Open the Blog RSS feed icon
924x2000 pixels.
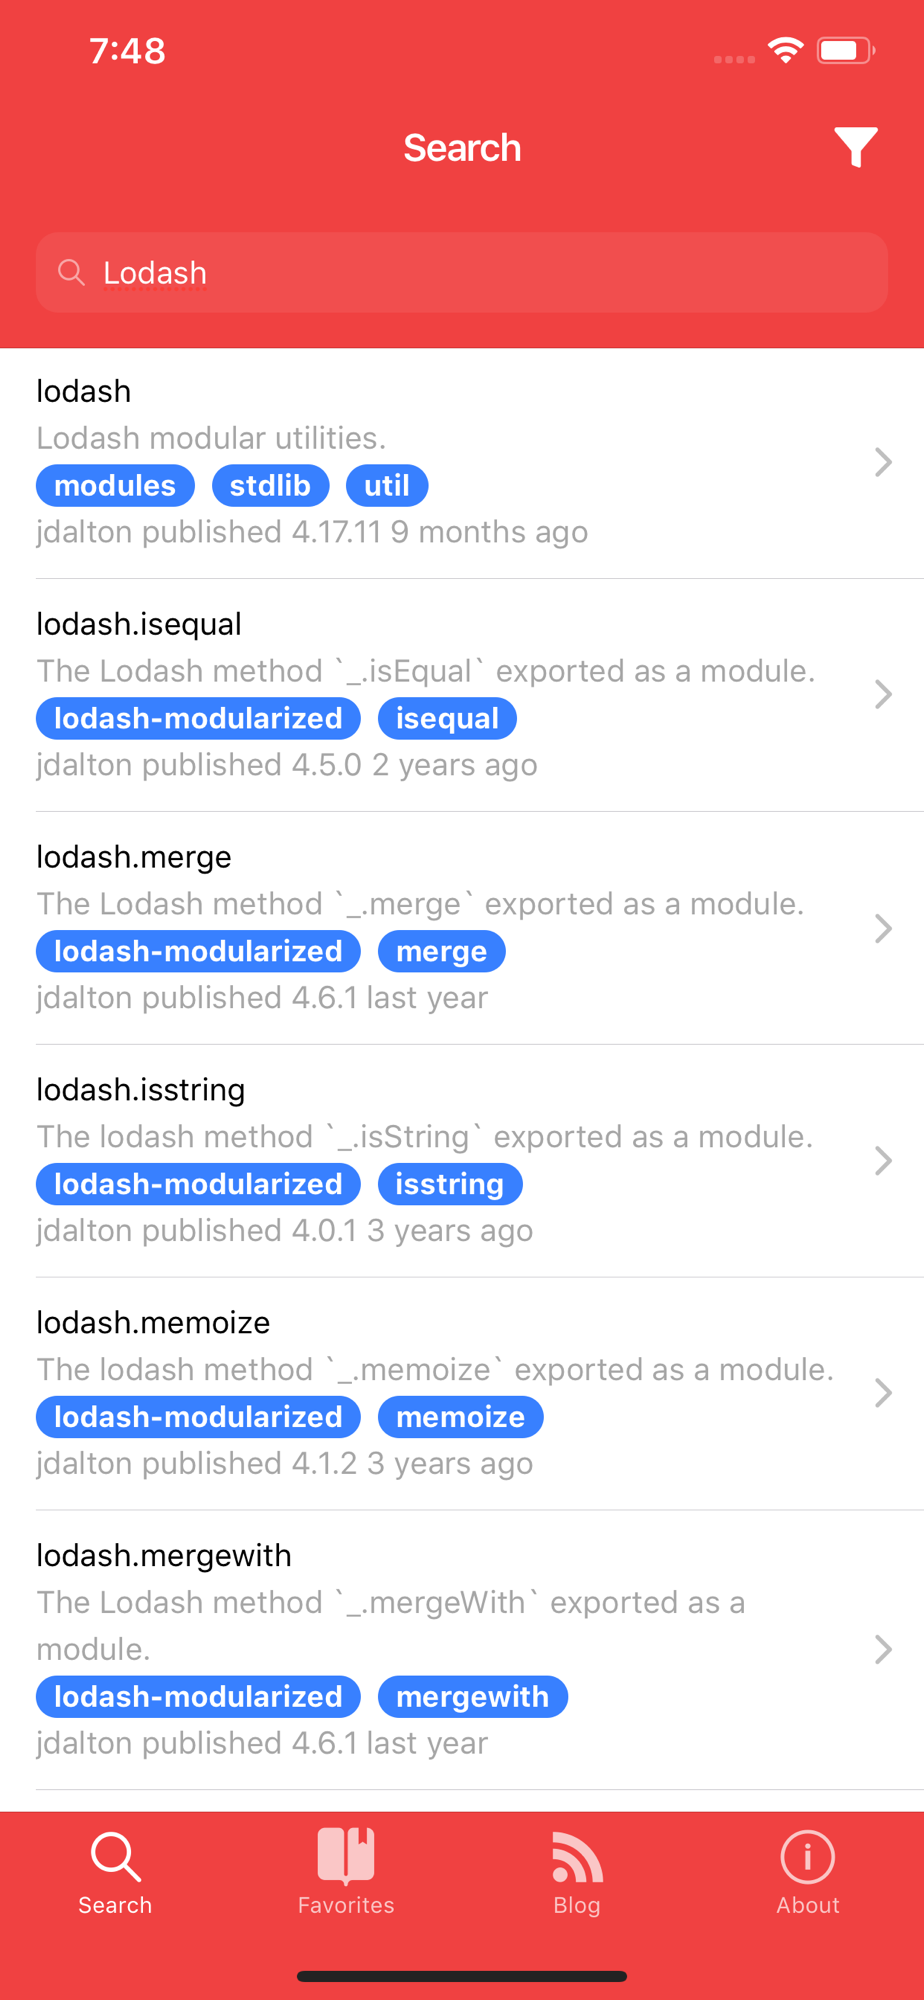coord(577,1857)
